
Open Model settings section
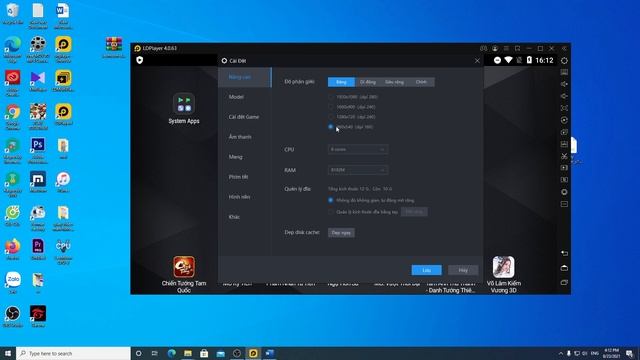[x=244, y=97]
